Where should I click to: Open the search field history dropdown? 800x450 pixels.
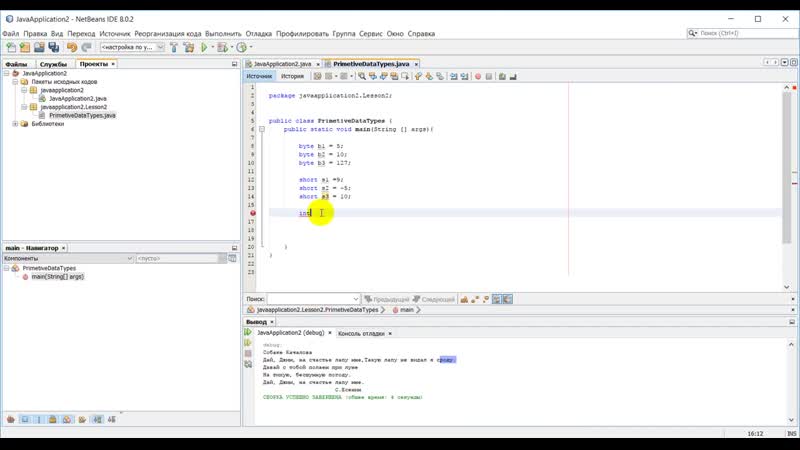(356, 299)
